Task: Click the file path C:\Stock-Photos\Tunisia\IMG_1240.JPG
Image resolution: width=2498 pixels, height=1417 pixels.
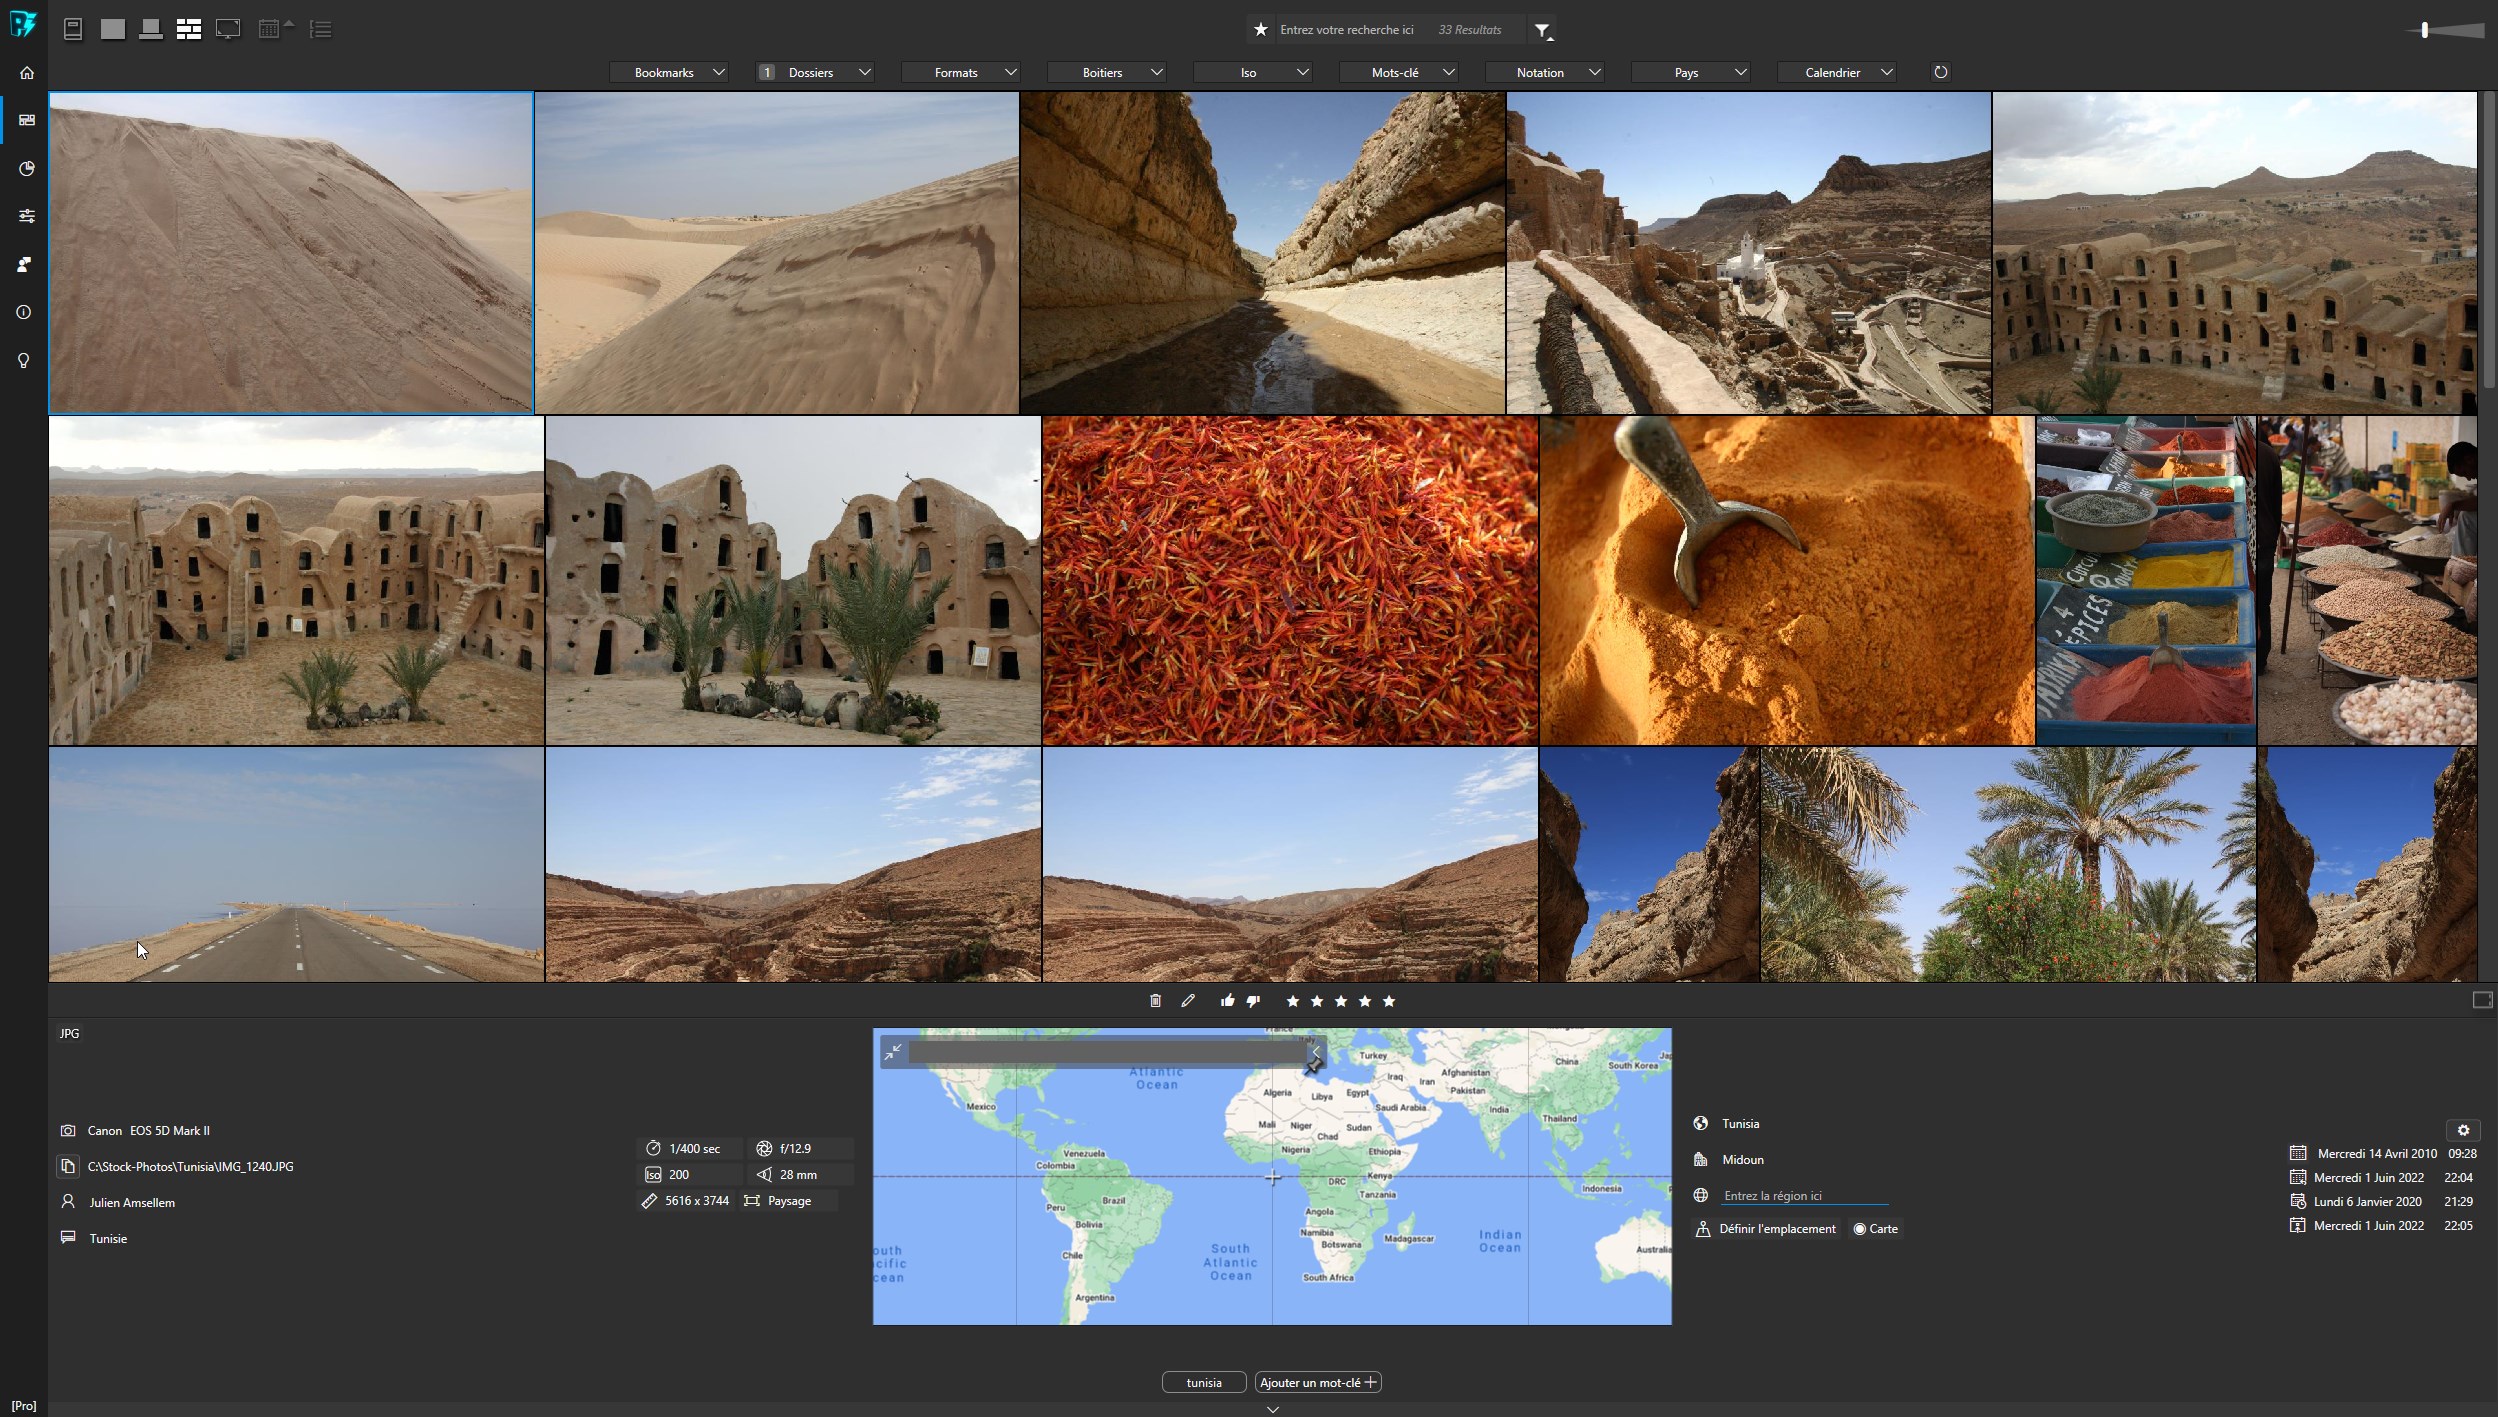Action: click(x=191, y=1167)
